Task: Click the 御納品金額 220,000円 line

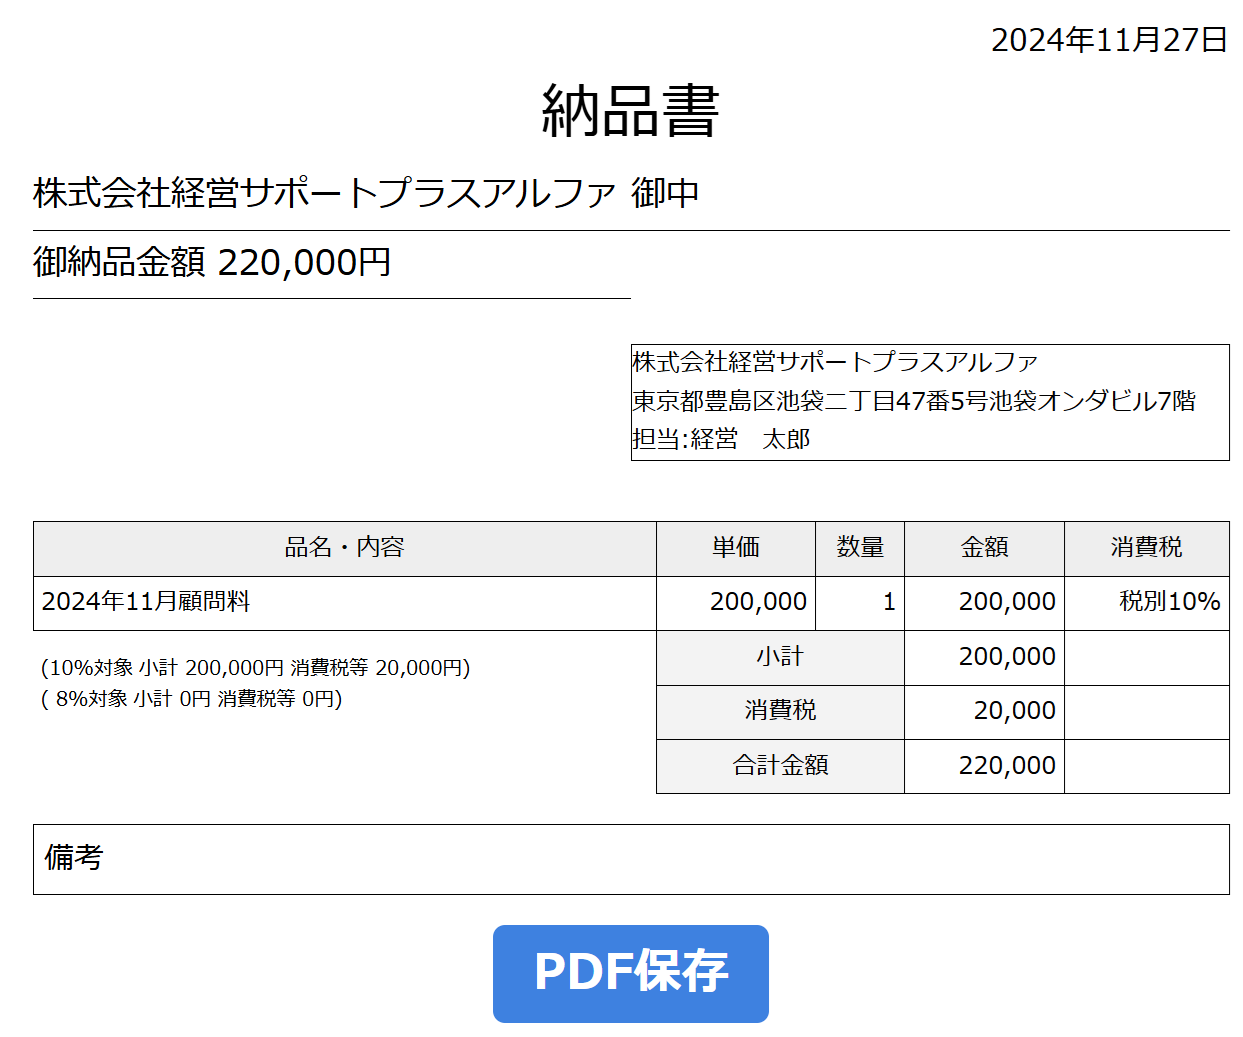Action: click(212, 262)
